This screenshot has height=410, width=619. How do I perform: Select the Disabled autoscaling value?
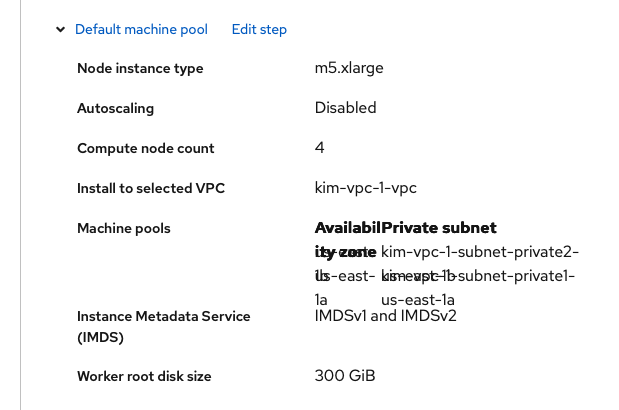(345, 108)
